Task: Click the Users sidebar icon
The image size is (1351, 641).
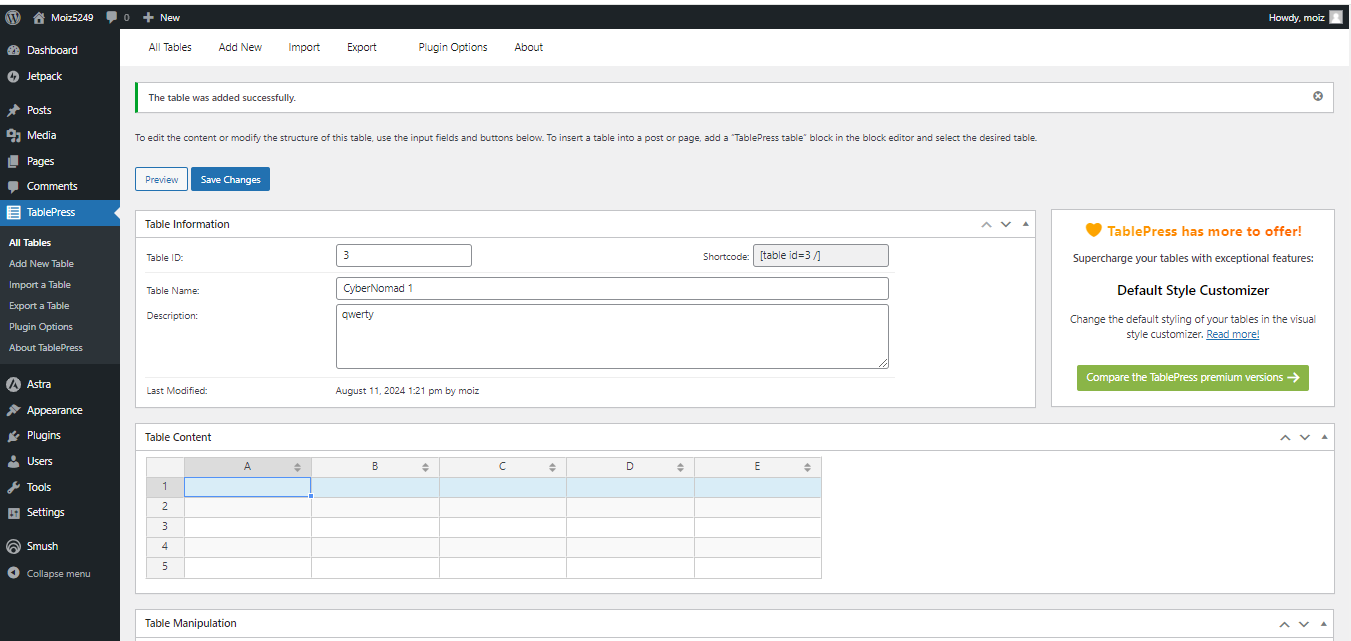Action: (13, 461)
